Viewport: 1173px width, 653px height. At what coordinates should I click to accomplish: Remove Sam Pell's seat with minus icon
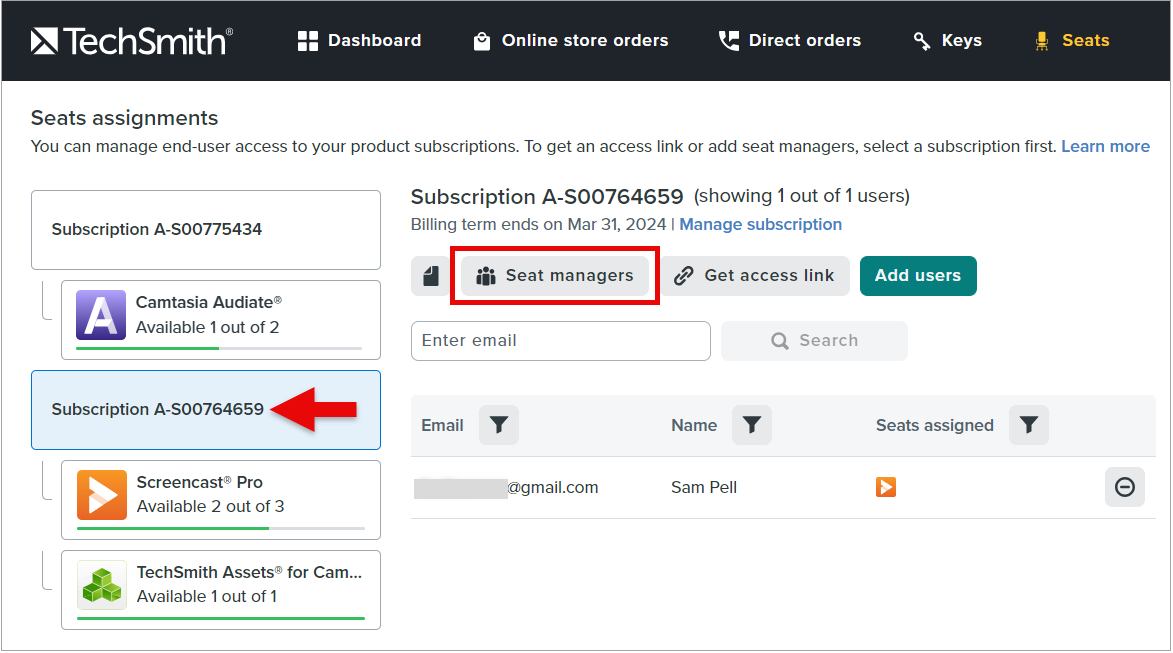coord(1124,487)
